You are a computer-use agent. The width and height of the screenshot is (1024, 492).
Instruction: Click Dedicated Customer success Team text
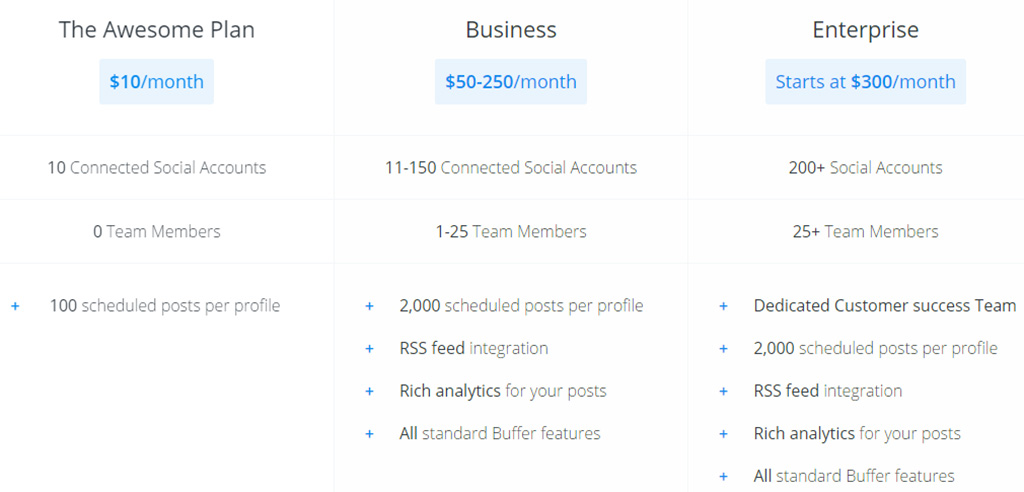884,306
